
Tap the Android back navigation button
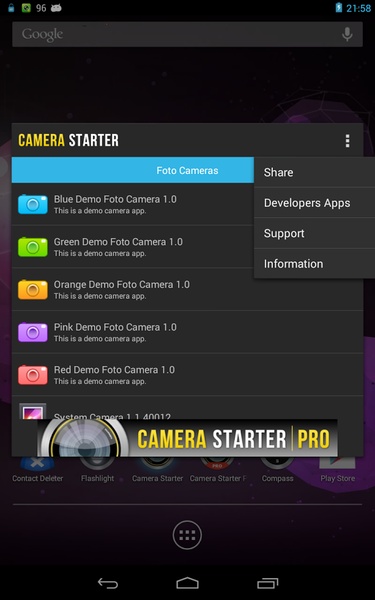(x=108, y=583)
